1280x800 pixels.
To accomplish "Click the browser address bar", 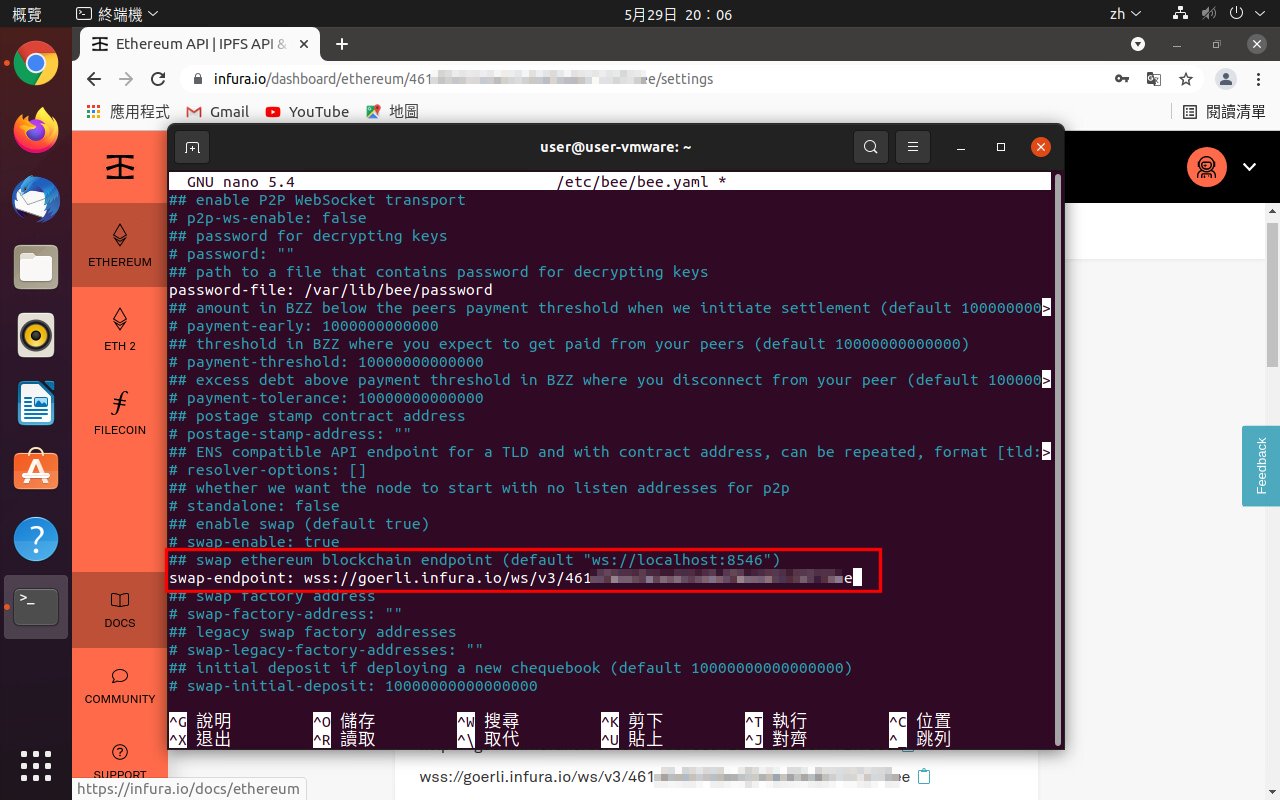I will (x=600, y=79).
